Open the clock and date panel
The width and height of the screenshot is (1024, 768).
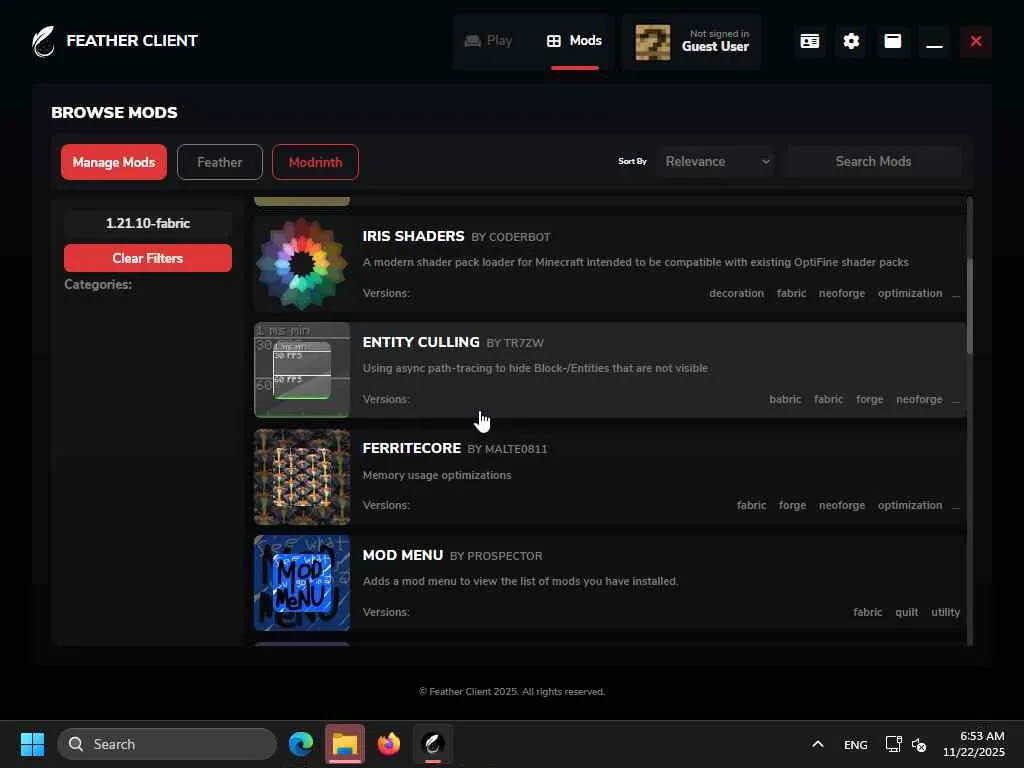973,744
